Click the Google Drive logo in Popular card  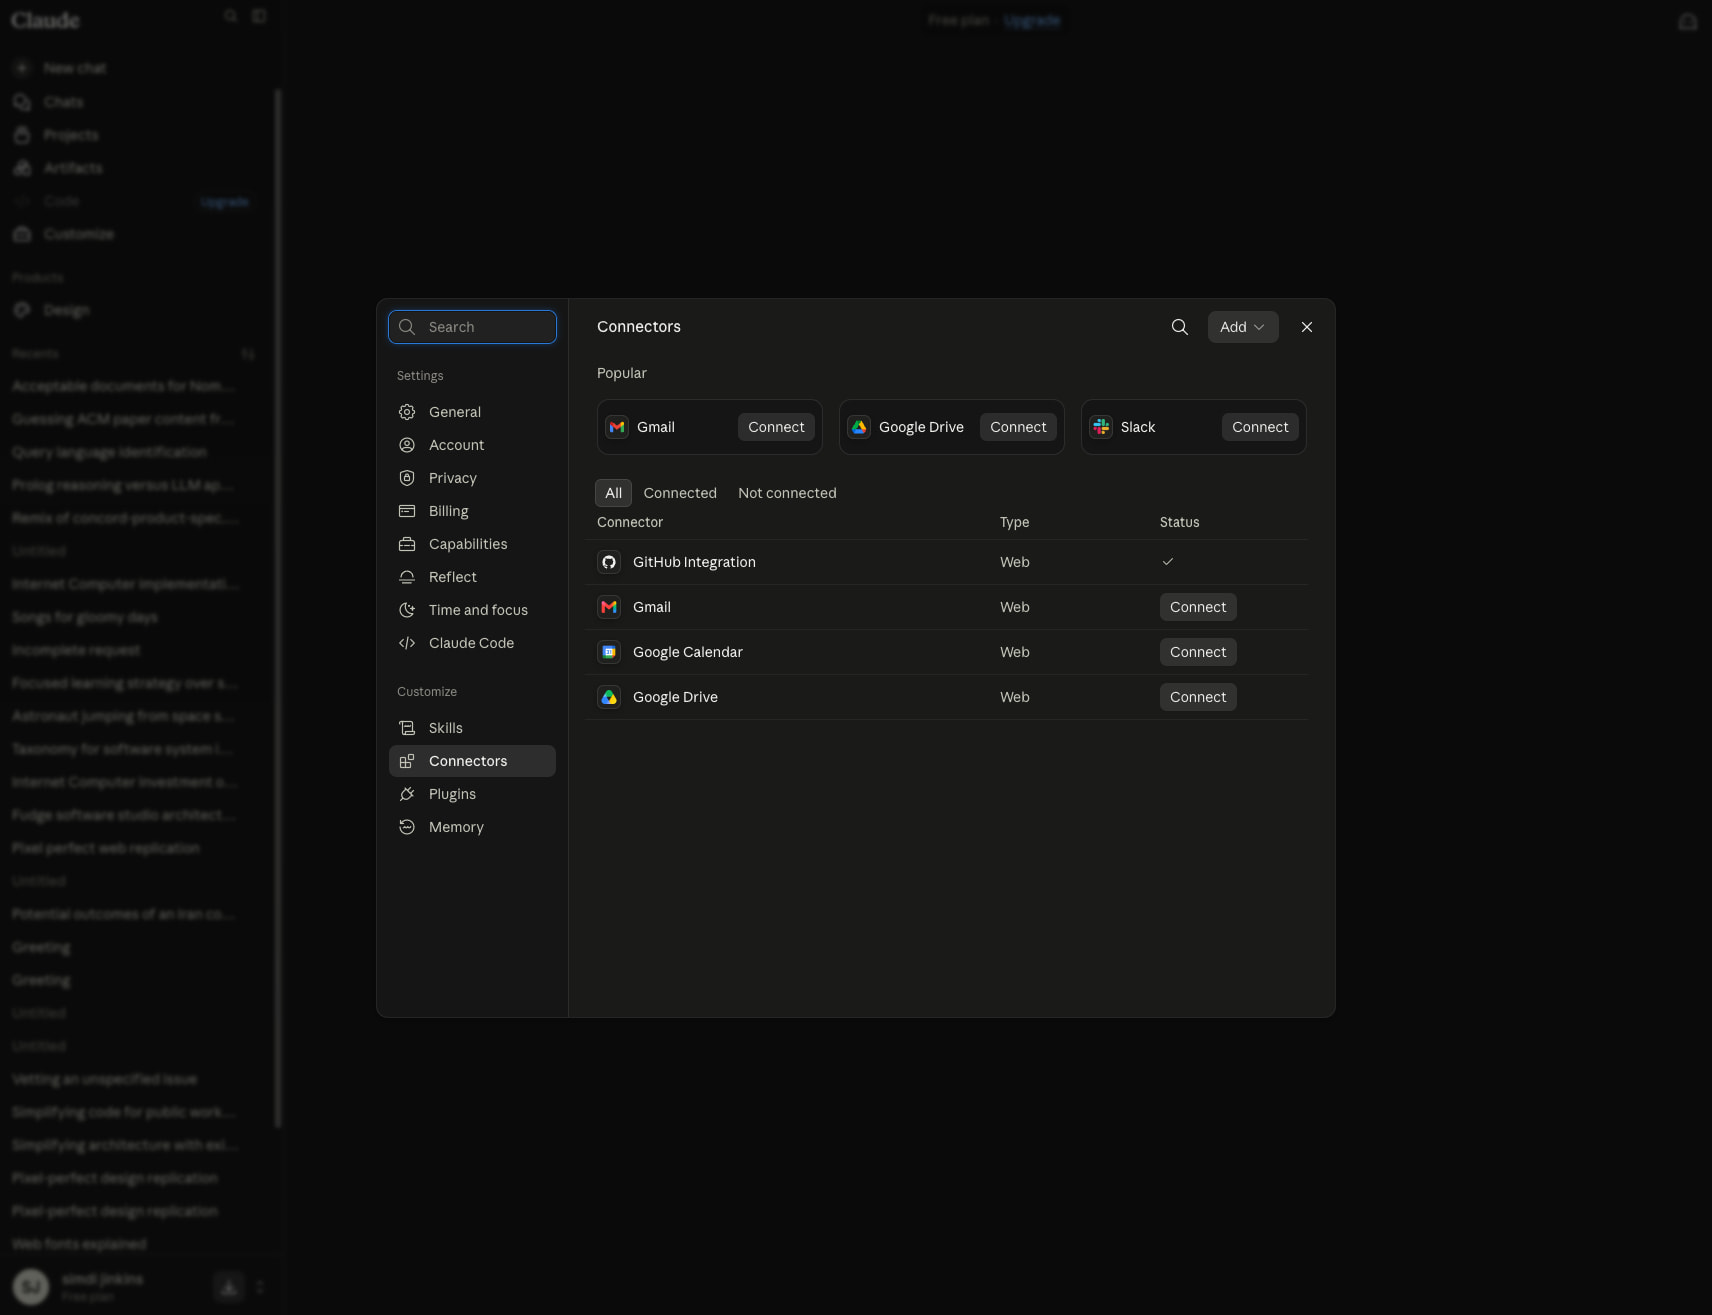859,427
